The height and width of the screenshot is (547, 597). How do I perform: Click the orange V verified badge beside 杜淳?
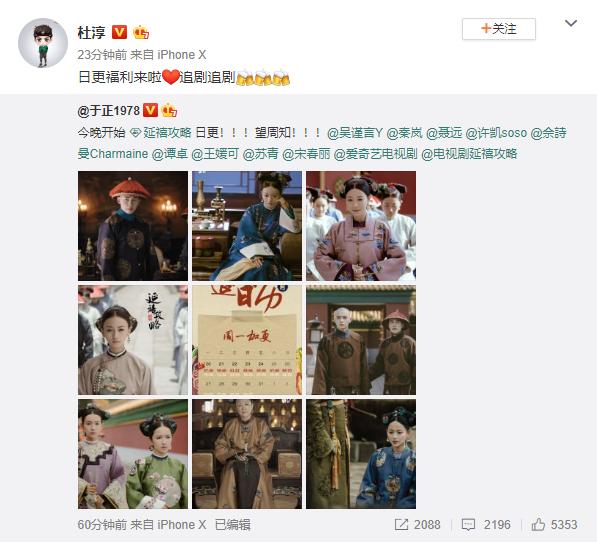tap(119, 32)
